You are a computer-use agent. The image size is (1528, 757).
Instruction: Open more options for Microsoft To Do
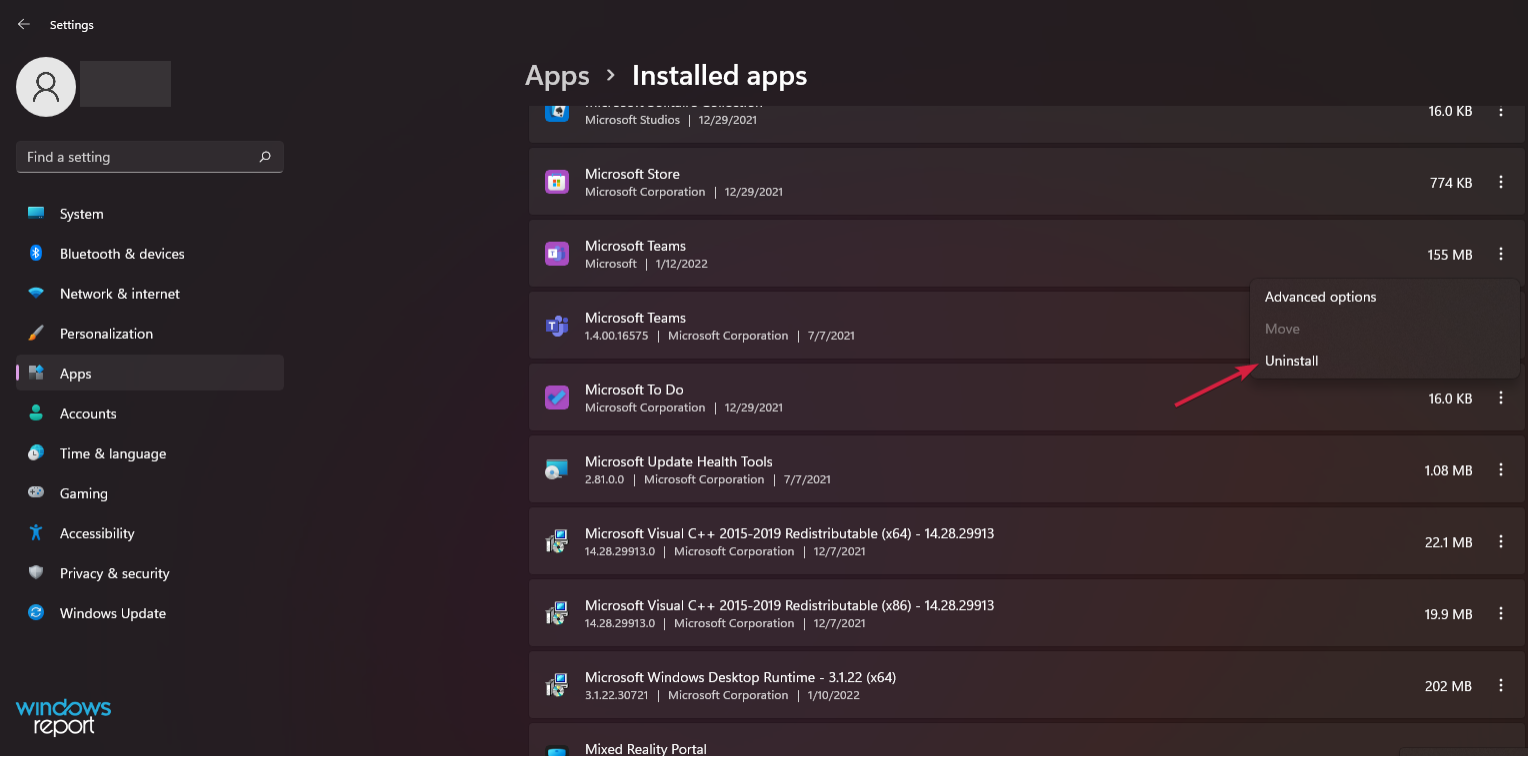coord(1501,398)
